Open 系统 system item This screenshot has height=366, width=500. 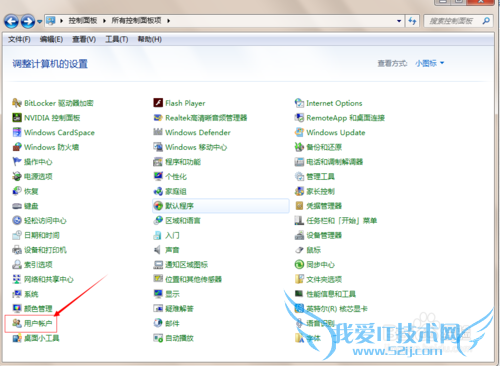coord(25,294)
